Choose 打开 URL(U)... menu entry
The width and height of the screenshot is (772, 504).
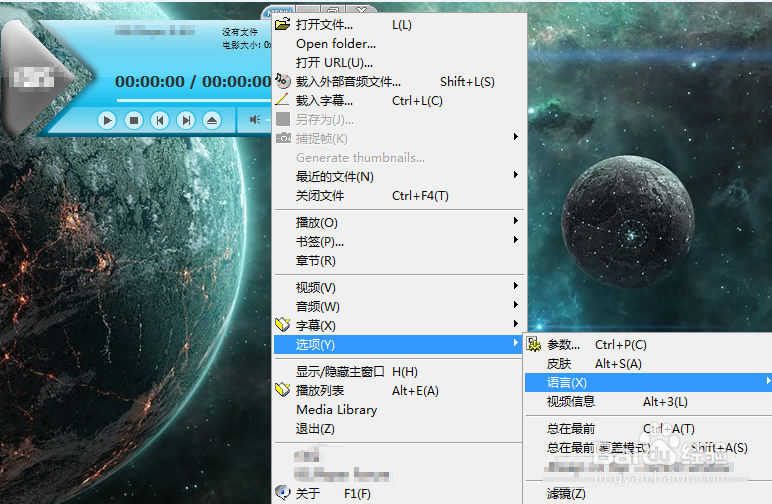click(x=399, y=63)
